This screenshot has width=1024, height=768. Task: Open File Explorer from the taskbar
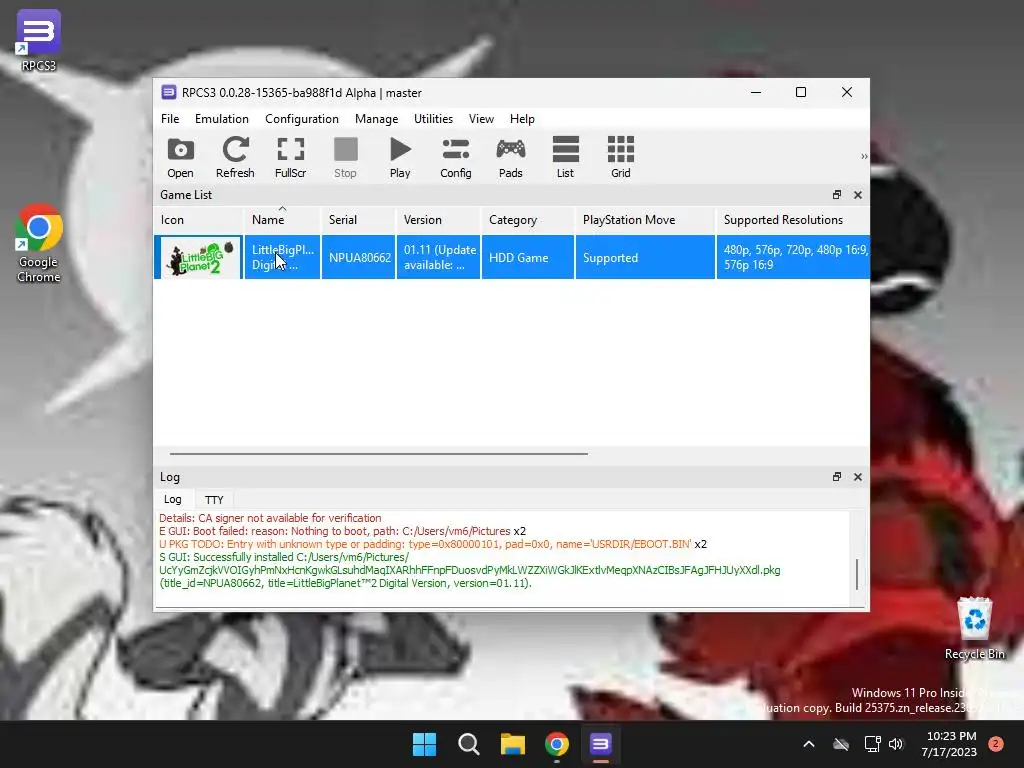513,744
